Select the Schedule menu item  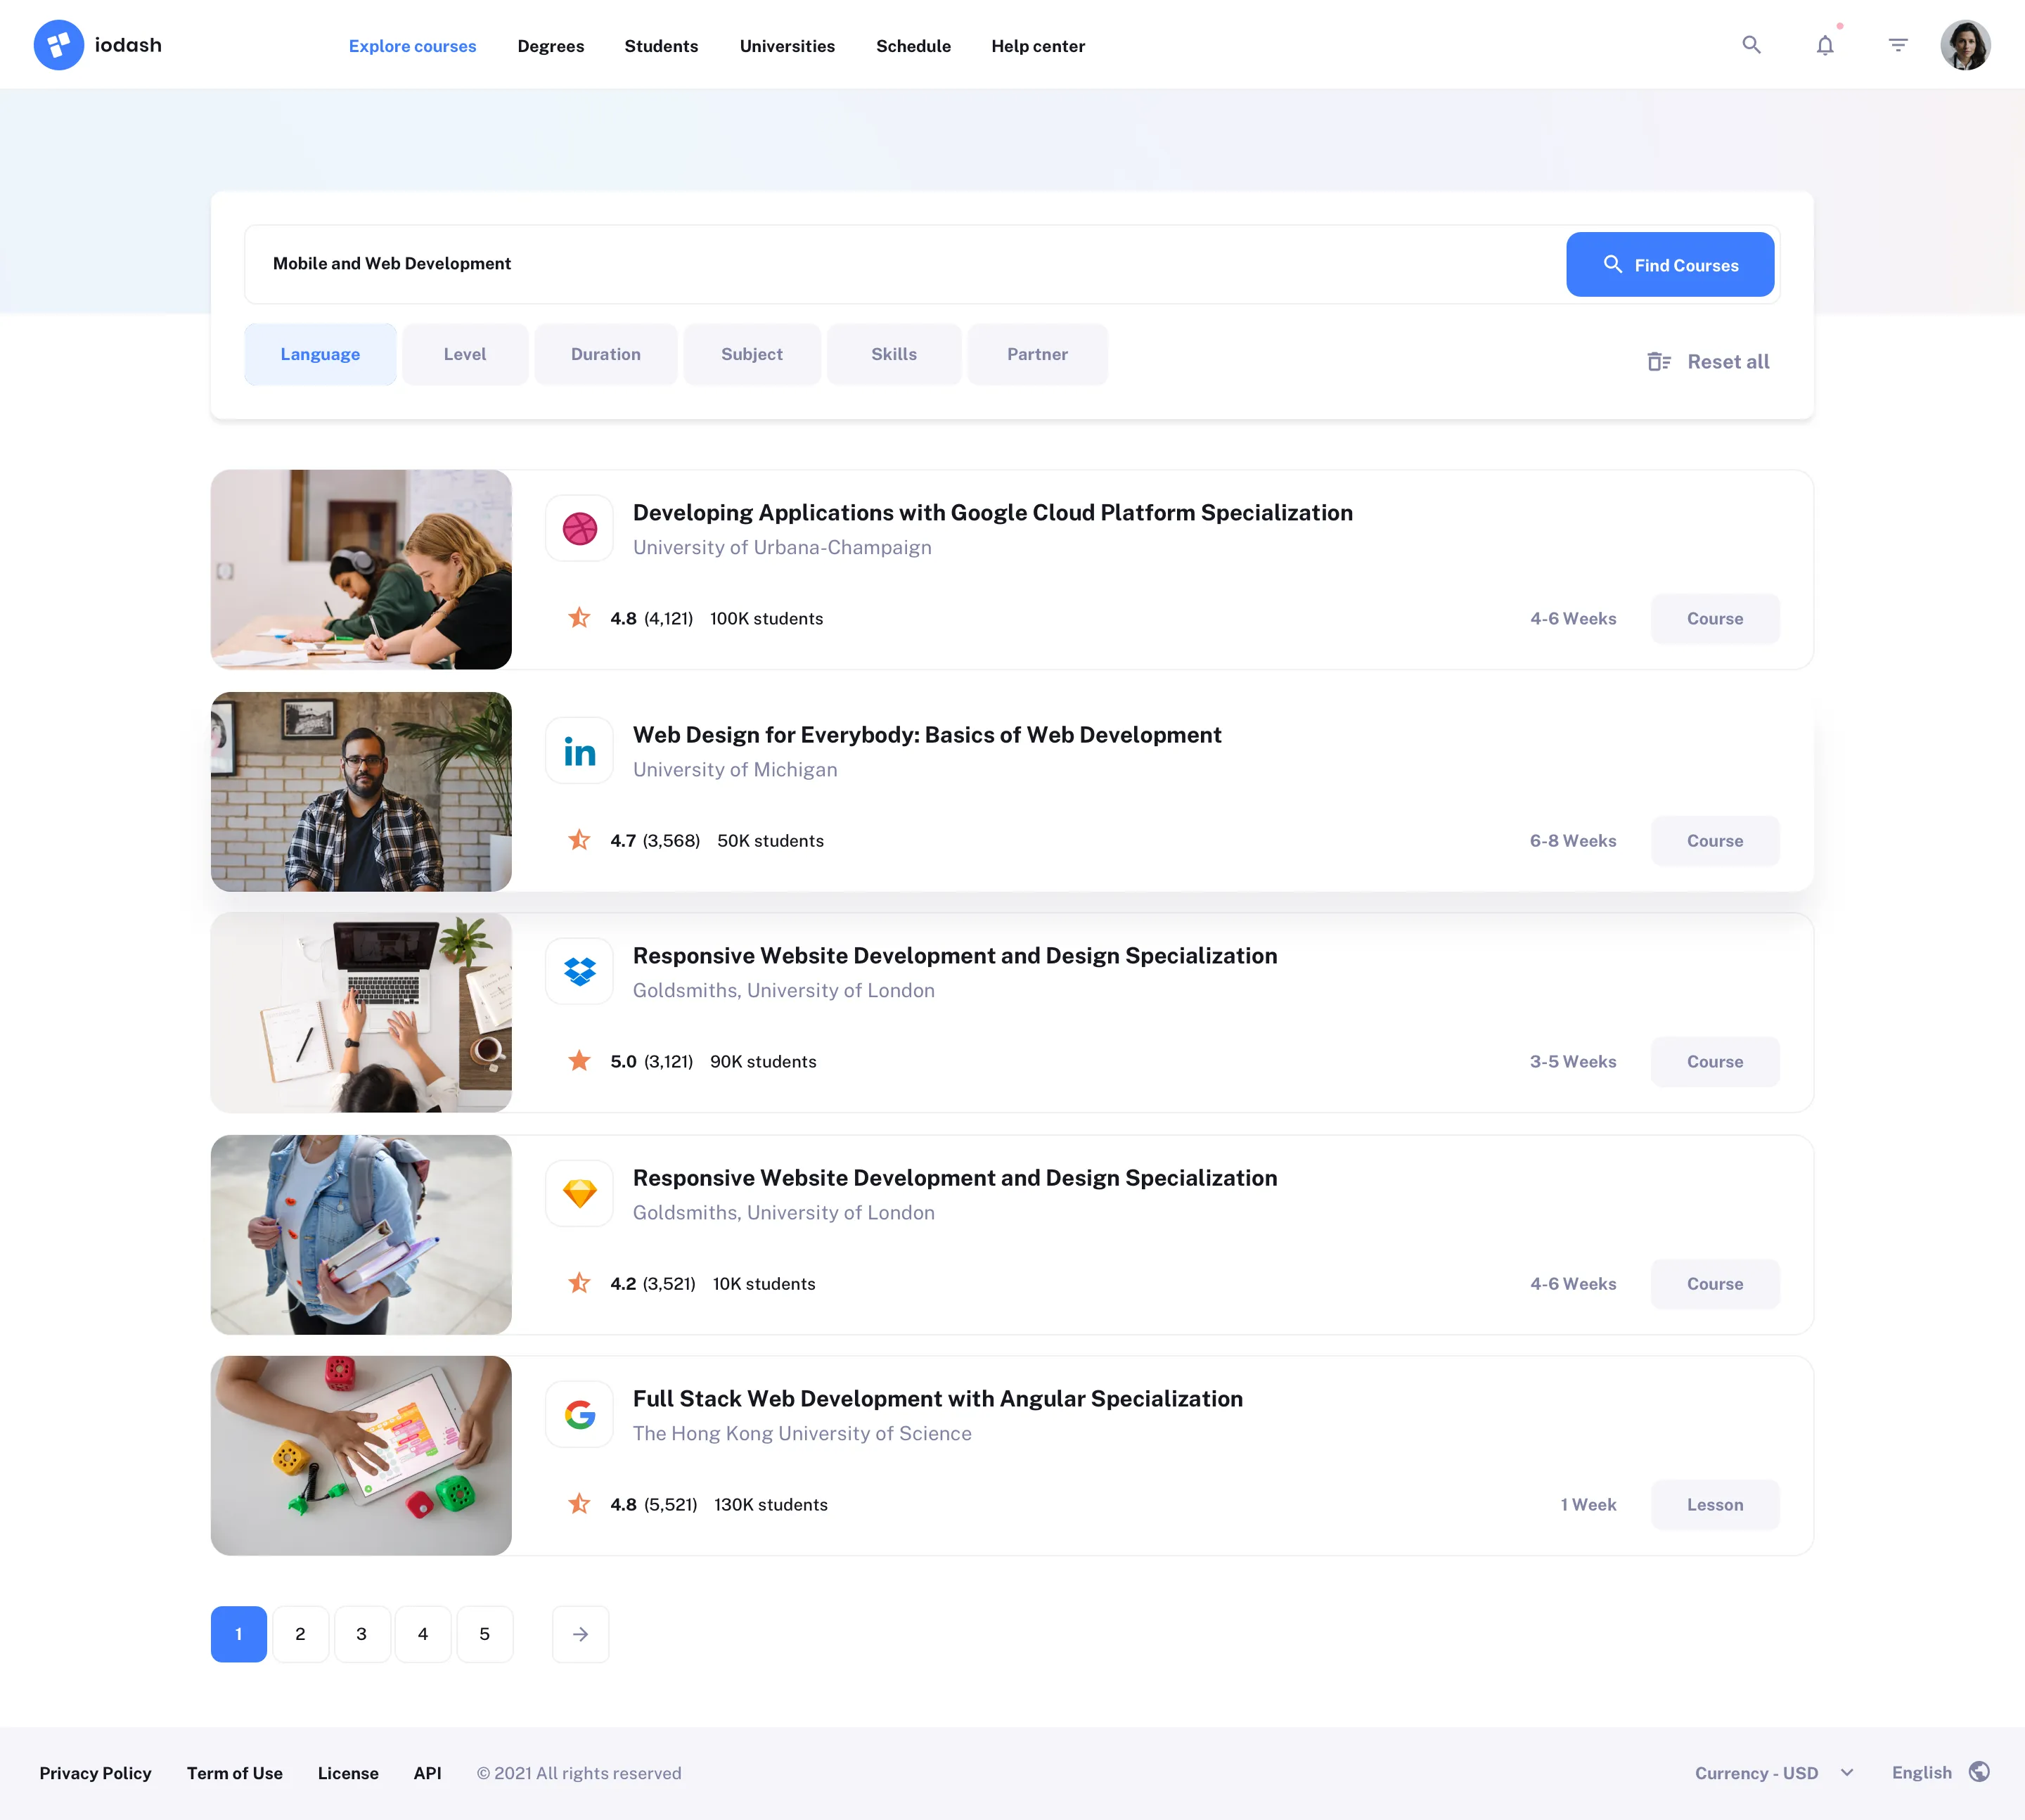click(913, 46)
